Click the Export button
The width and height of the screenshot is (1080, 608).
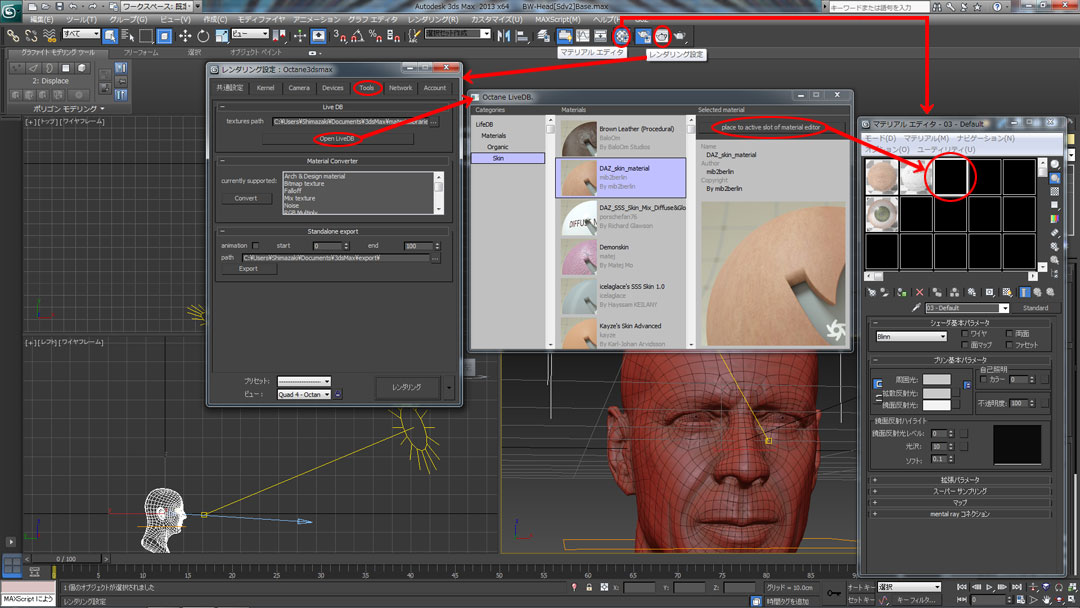pos(248,269)
